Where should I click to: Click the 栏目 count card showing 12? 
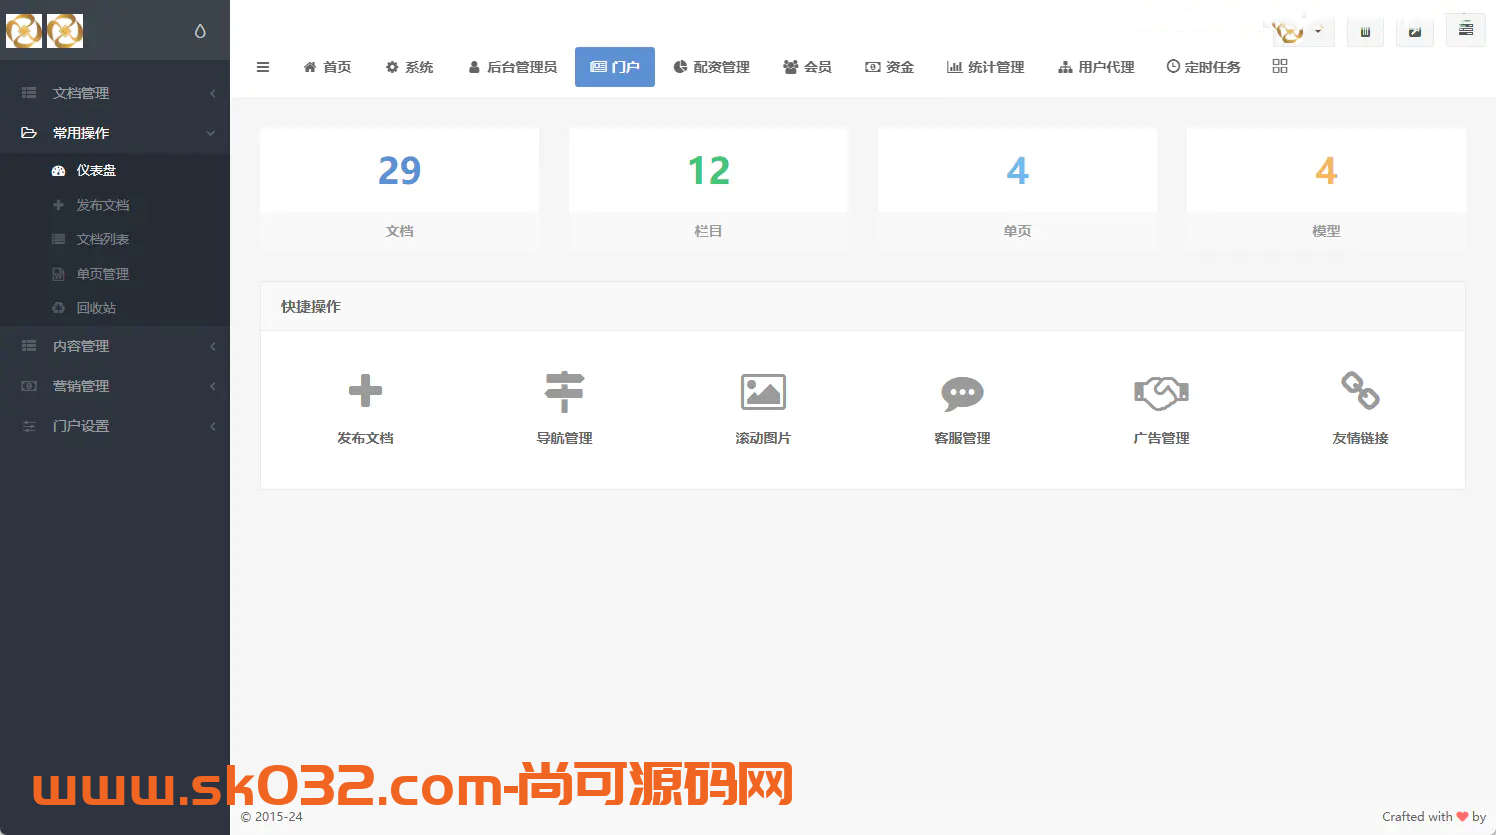708,189
